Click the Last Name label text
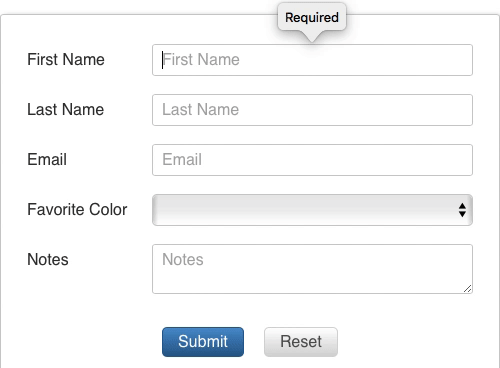The height and width of the screenshot is (368, 500). [65, 110]
